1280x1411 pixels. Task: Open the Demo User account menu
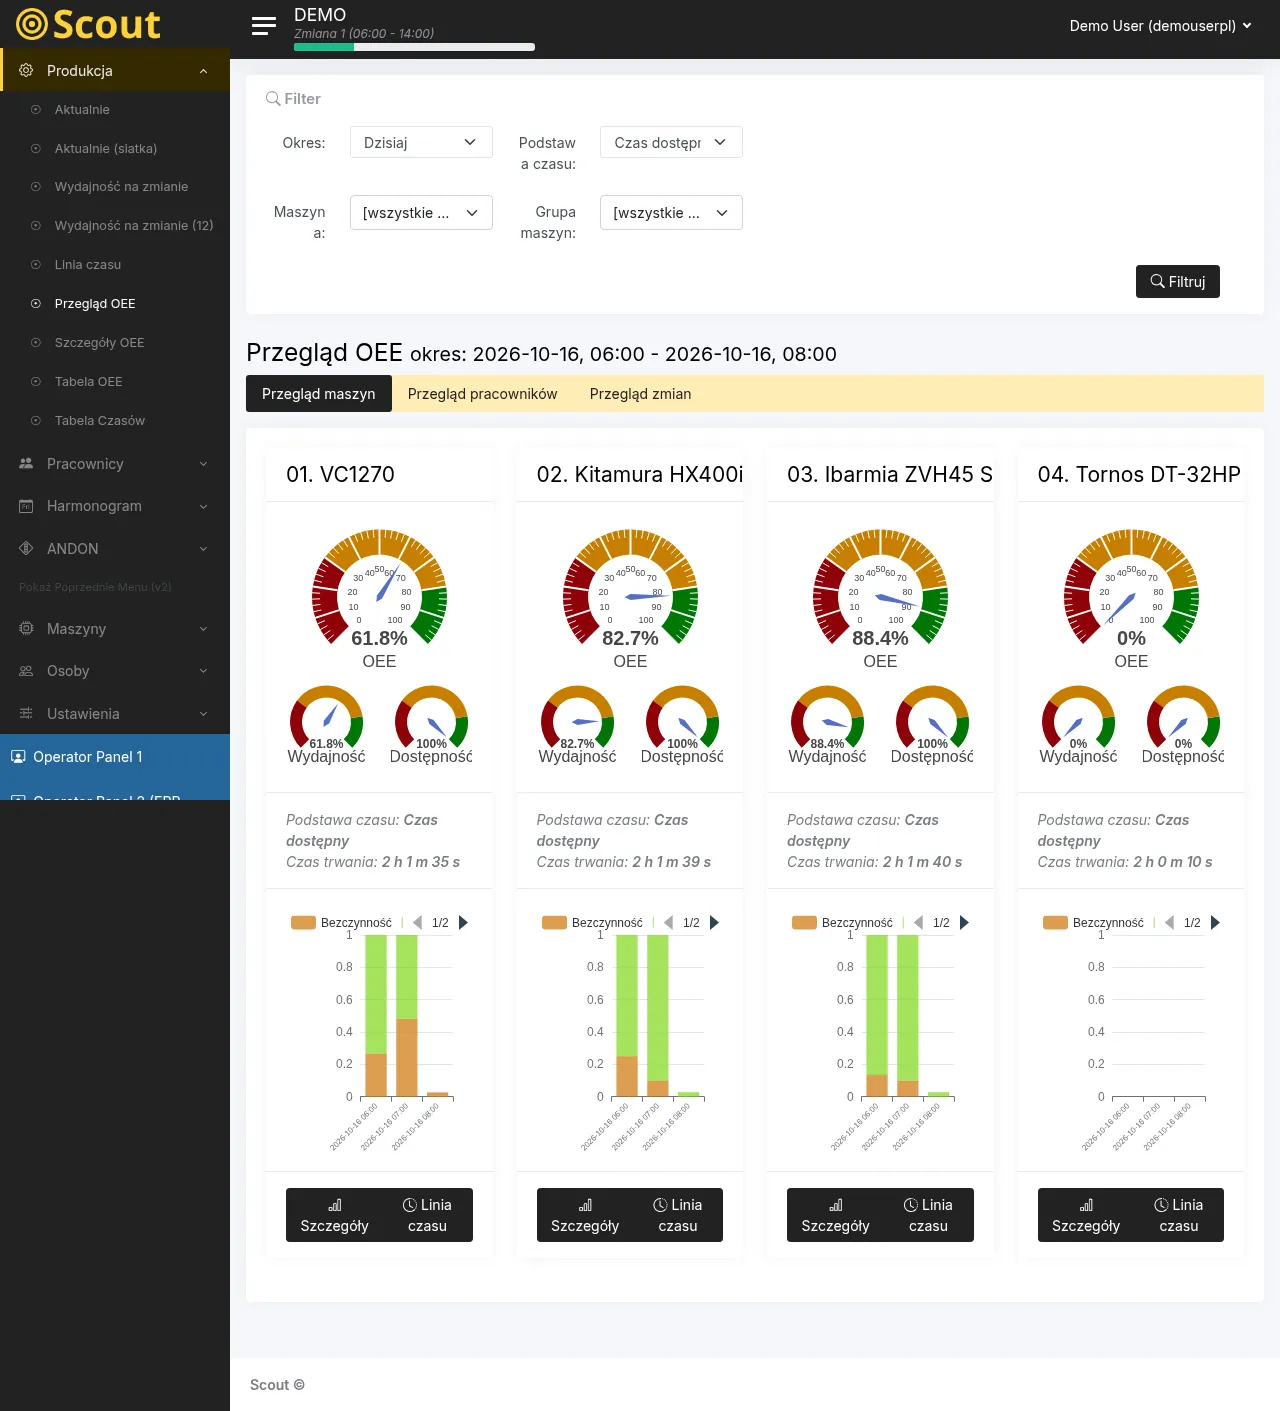click(x=1160, y=26)
